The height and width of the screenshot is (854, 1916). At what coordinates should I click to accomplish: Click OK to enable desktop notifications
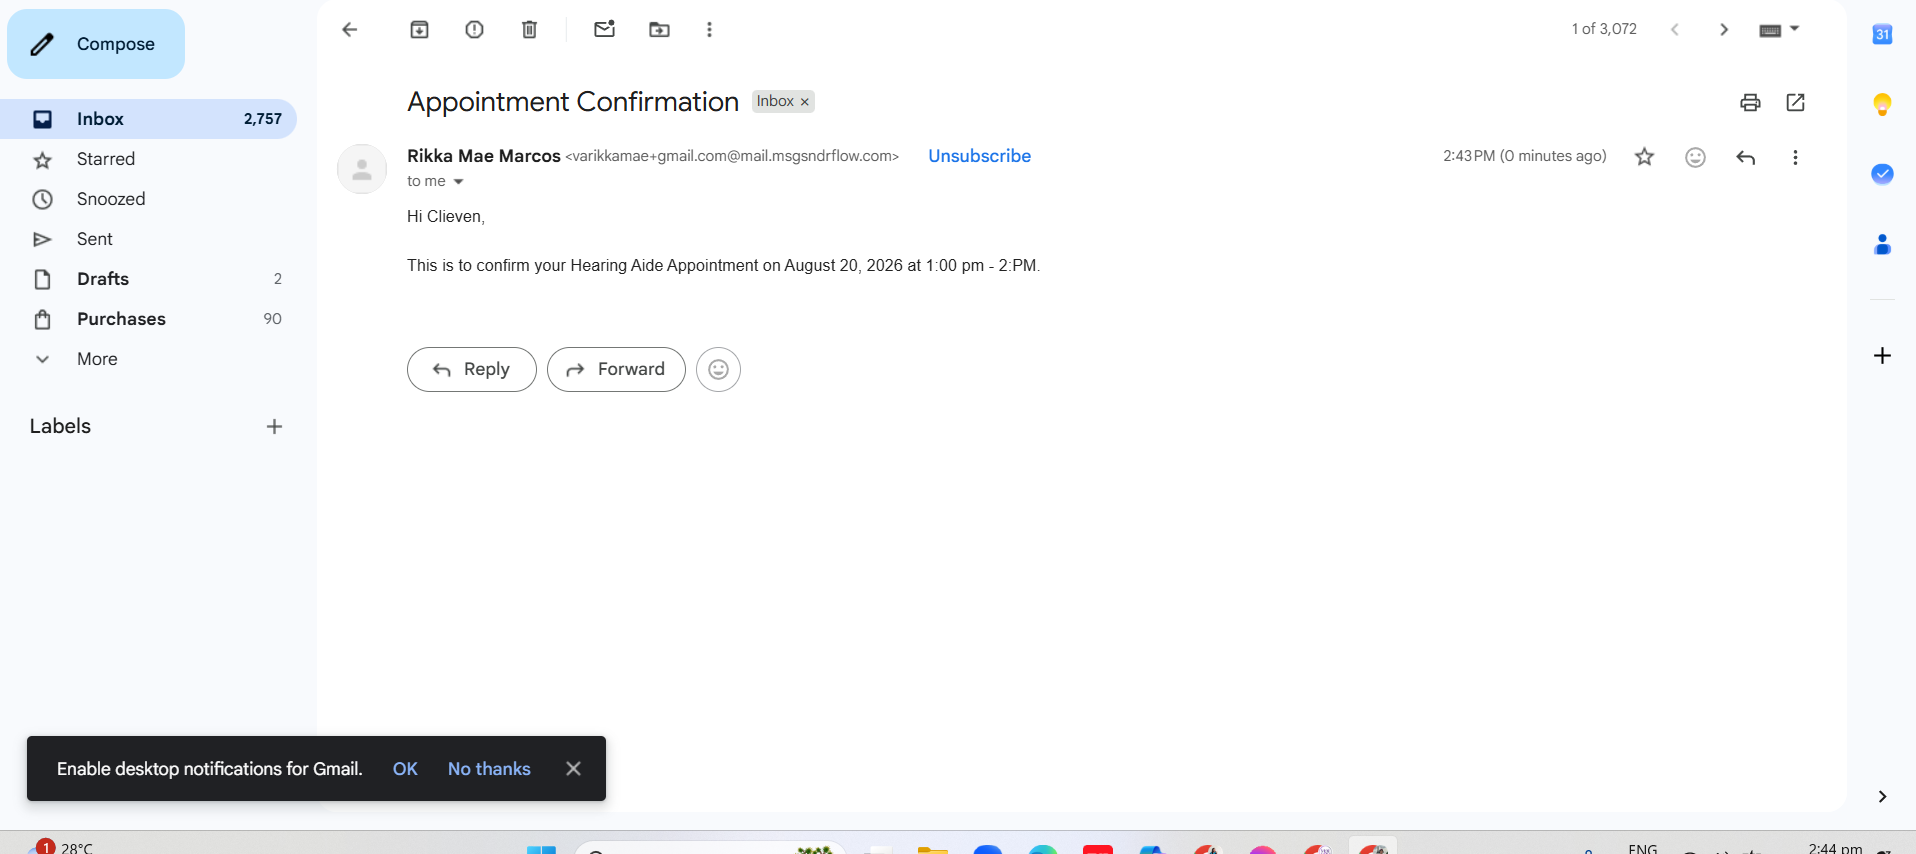[x=405, y=769]
